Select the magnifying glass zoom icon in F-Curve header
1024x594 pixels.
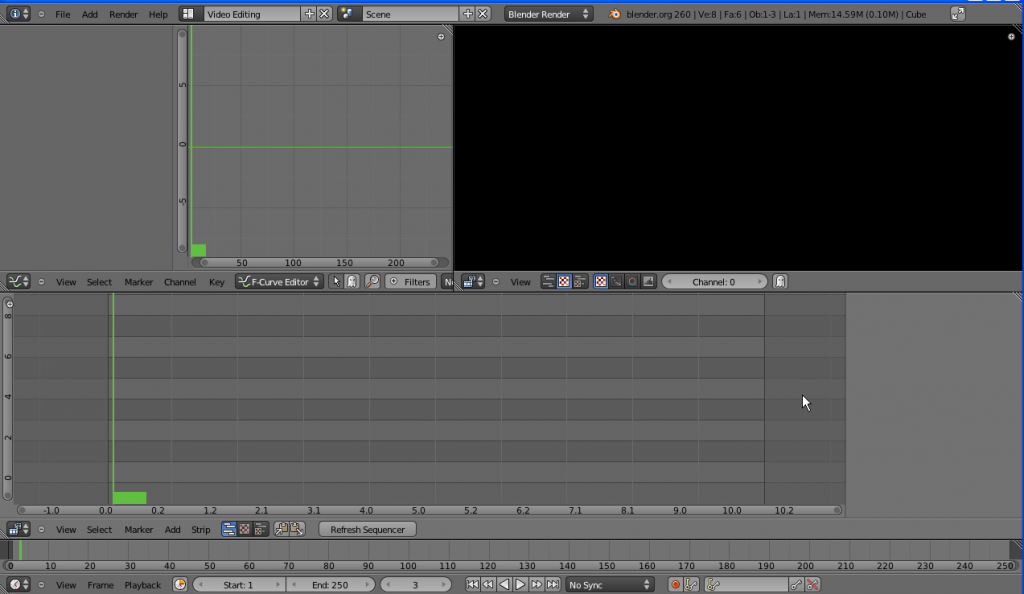[373, 281]
